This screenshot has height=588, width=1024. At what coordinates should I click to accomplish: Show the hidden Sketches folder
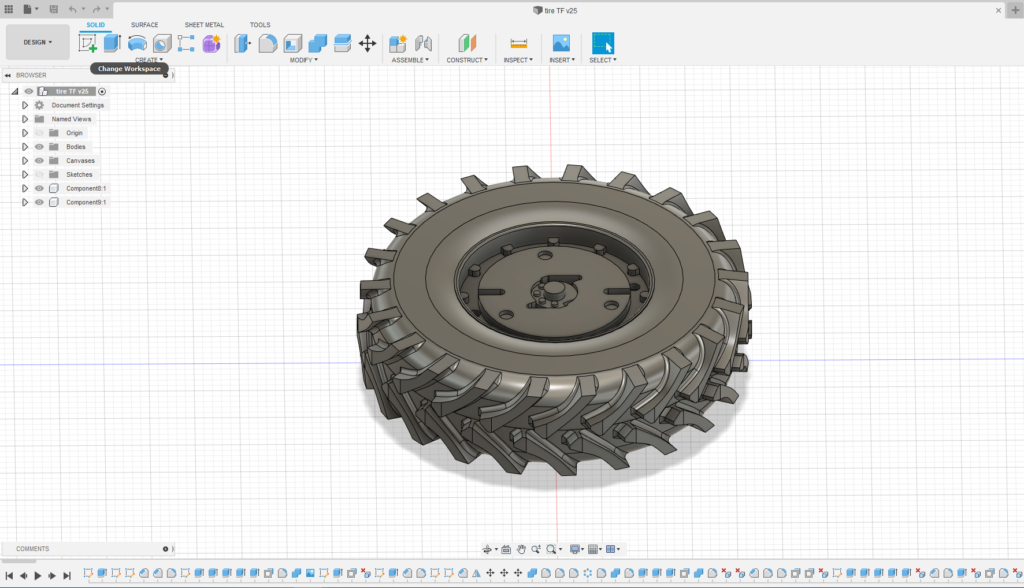coord(39,174)
